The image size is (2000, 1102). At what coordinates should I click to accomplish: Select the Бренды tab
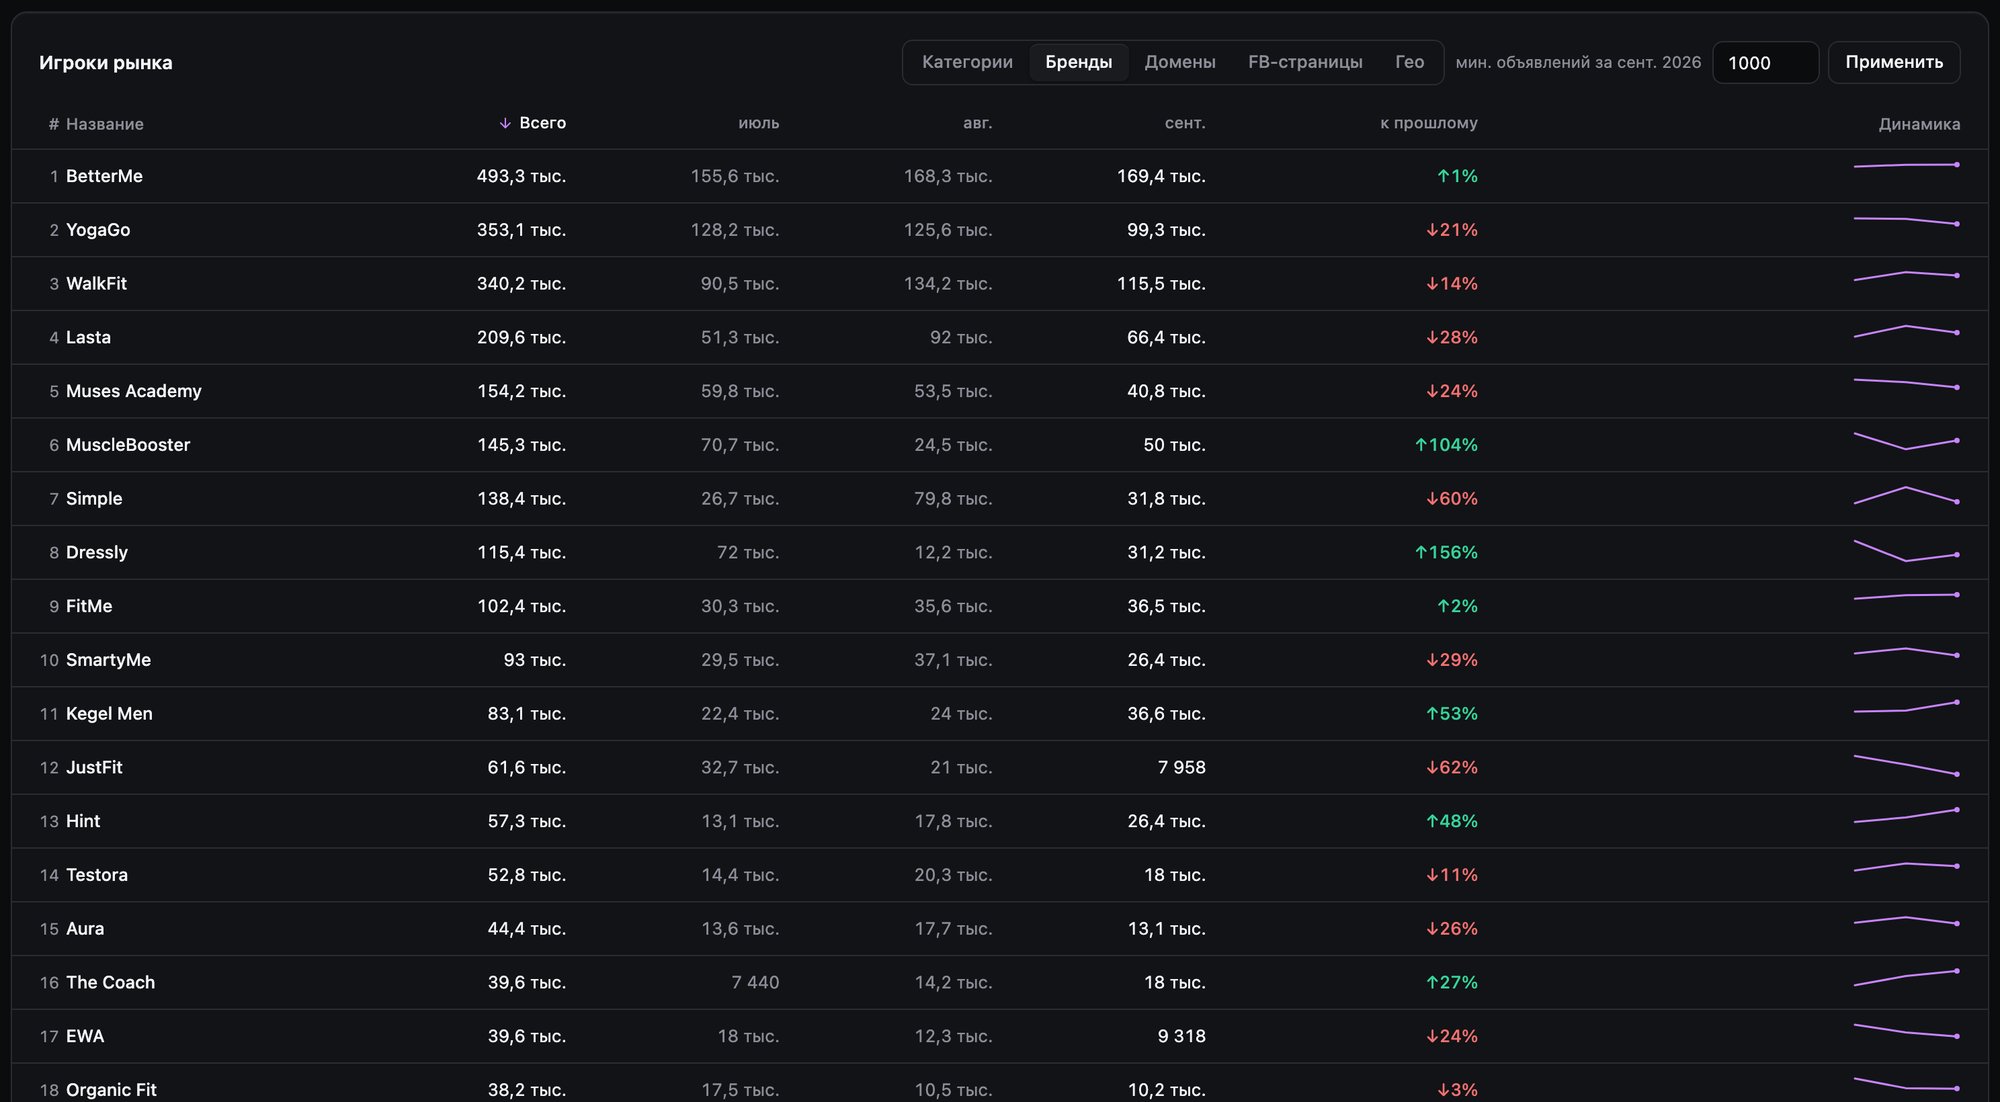1078,62
